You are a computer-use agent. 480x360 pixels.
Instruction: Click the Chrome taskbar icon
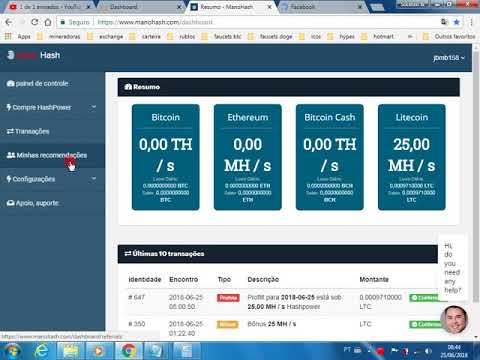coord(128,351)
